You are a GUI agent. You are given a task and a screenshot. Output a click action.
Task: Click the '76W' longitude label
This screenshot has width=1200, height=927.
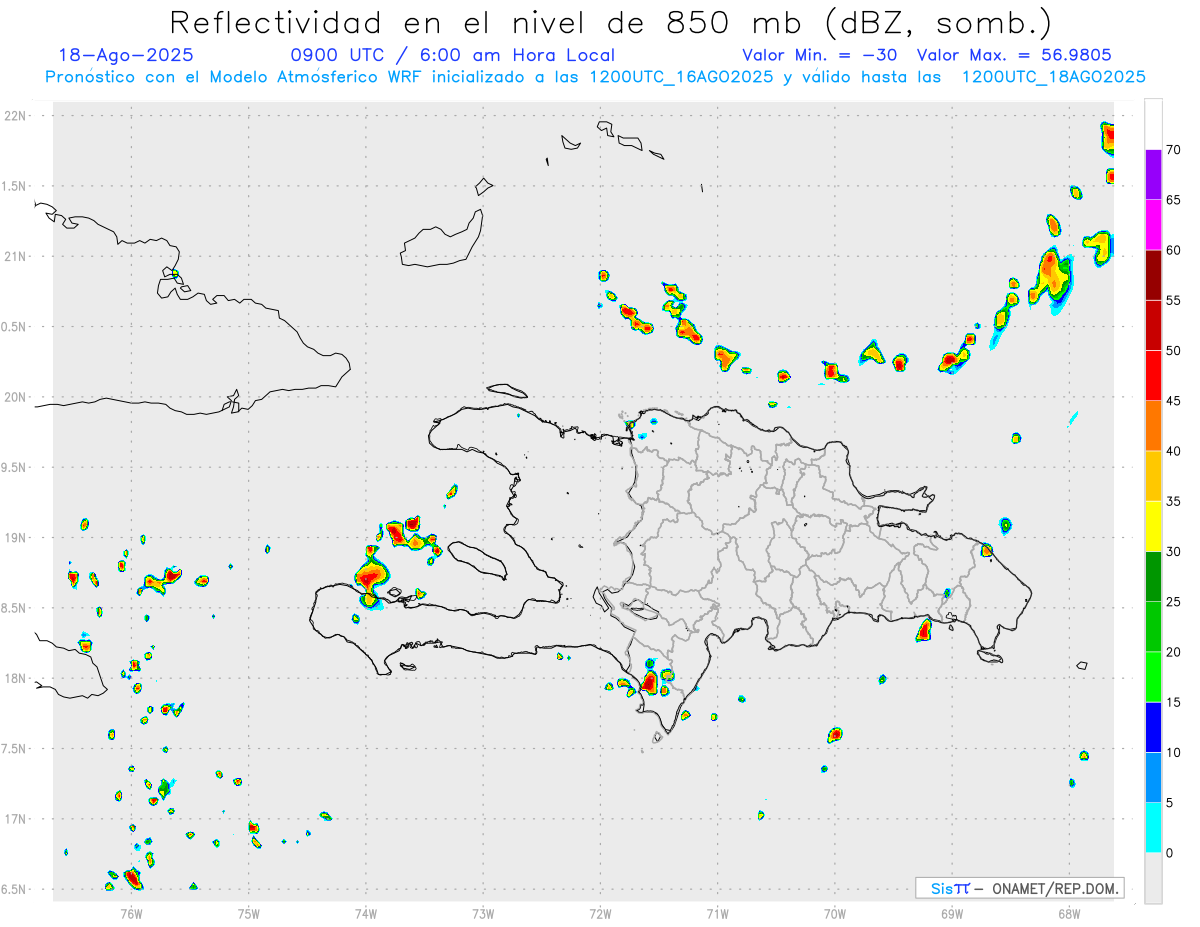pos(131,914)
